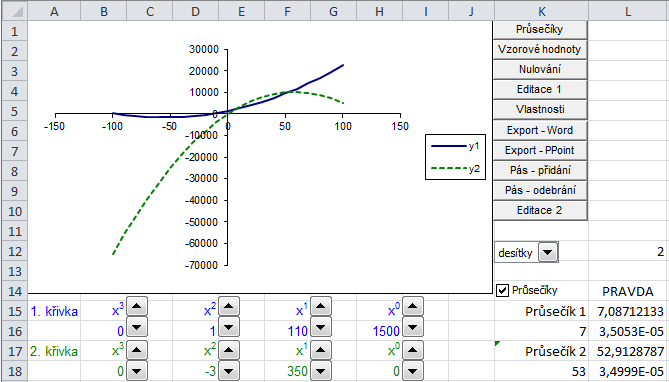669x382 pixels.
Task: Select the '2. křivka' label cell
Action: 54,352
